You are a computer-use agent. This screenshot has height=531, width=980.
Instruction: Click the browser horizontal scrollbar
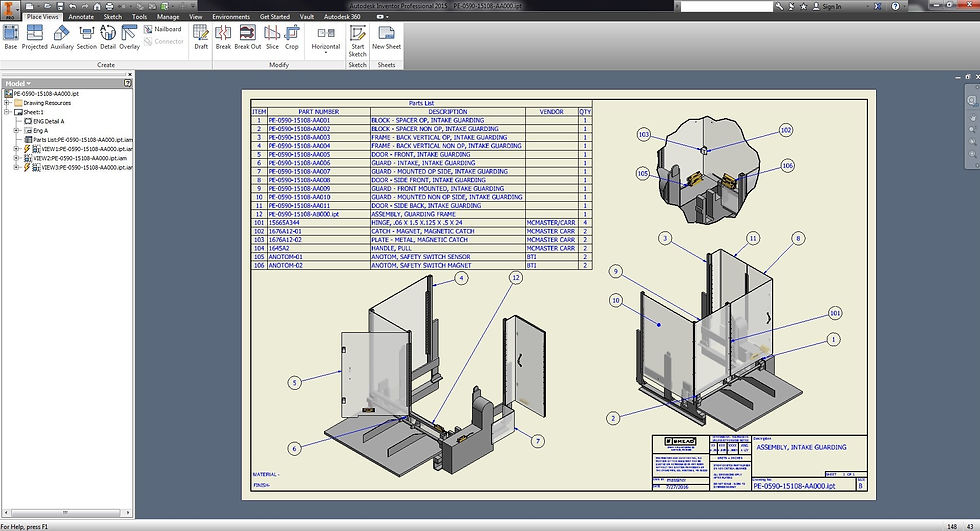click(x=67, y=513)
